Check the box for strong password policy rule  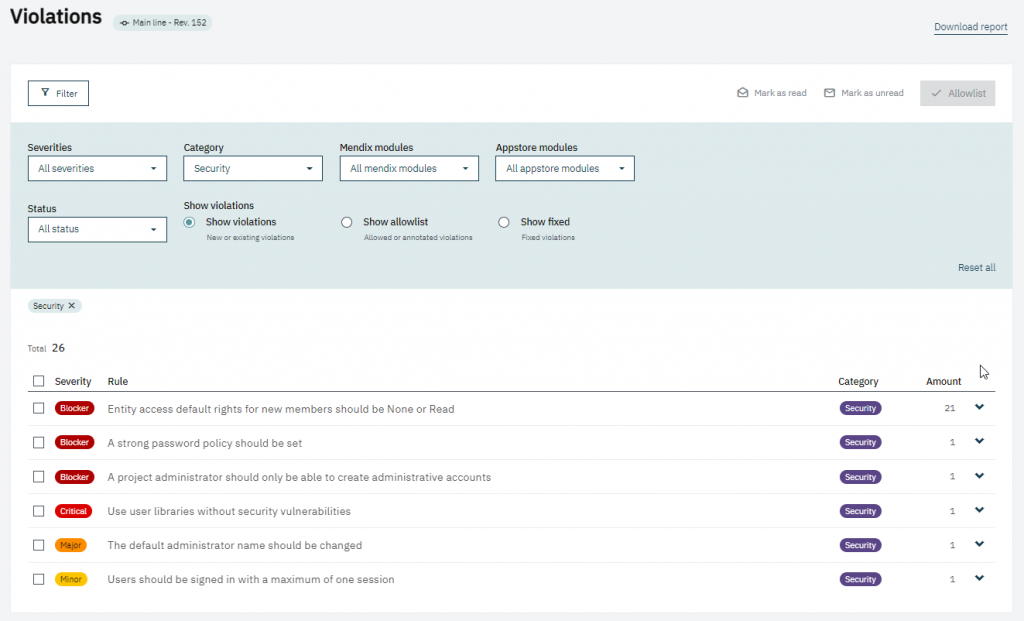tap(38, 442)
